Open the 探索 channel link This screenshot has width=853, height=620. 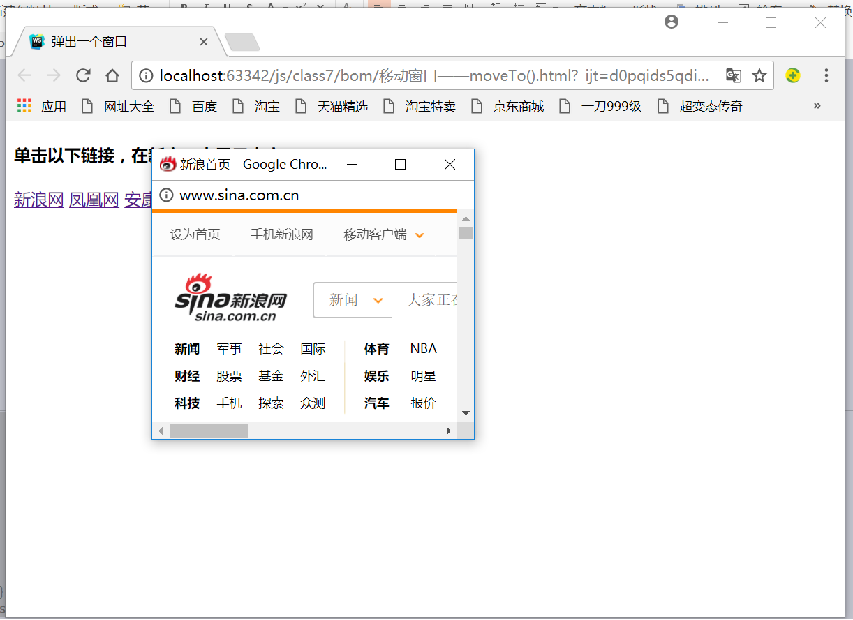(x=271, y=403)
